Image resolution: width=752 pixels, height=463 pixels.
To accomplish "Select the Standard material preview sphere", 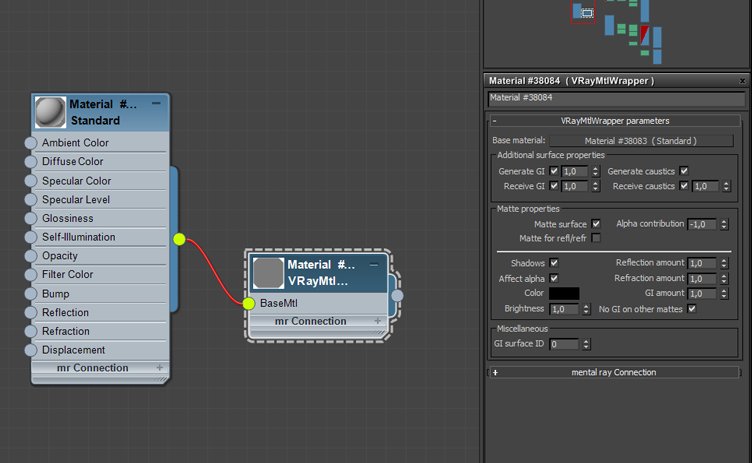I will (50, 112).
